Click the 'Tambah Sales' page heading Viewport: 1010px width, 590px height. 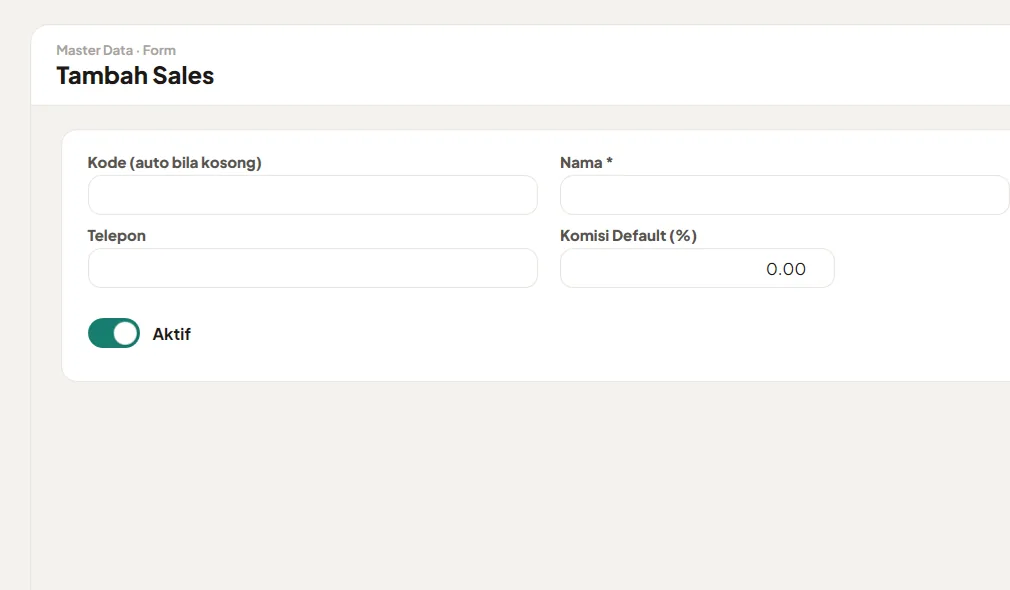(135, 75)
